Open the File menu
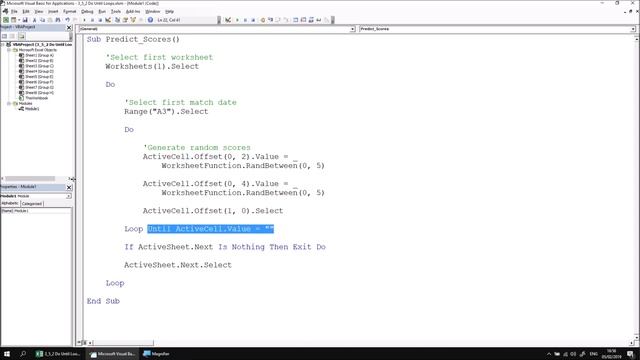The height and width of the screenshot is (360, 640). (14, 11)
